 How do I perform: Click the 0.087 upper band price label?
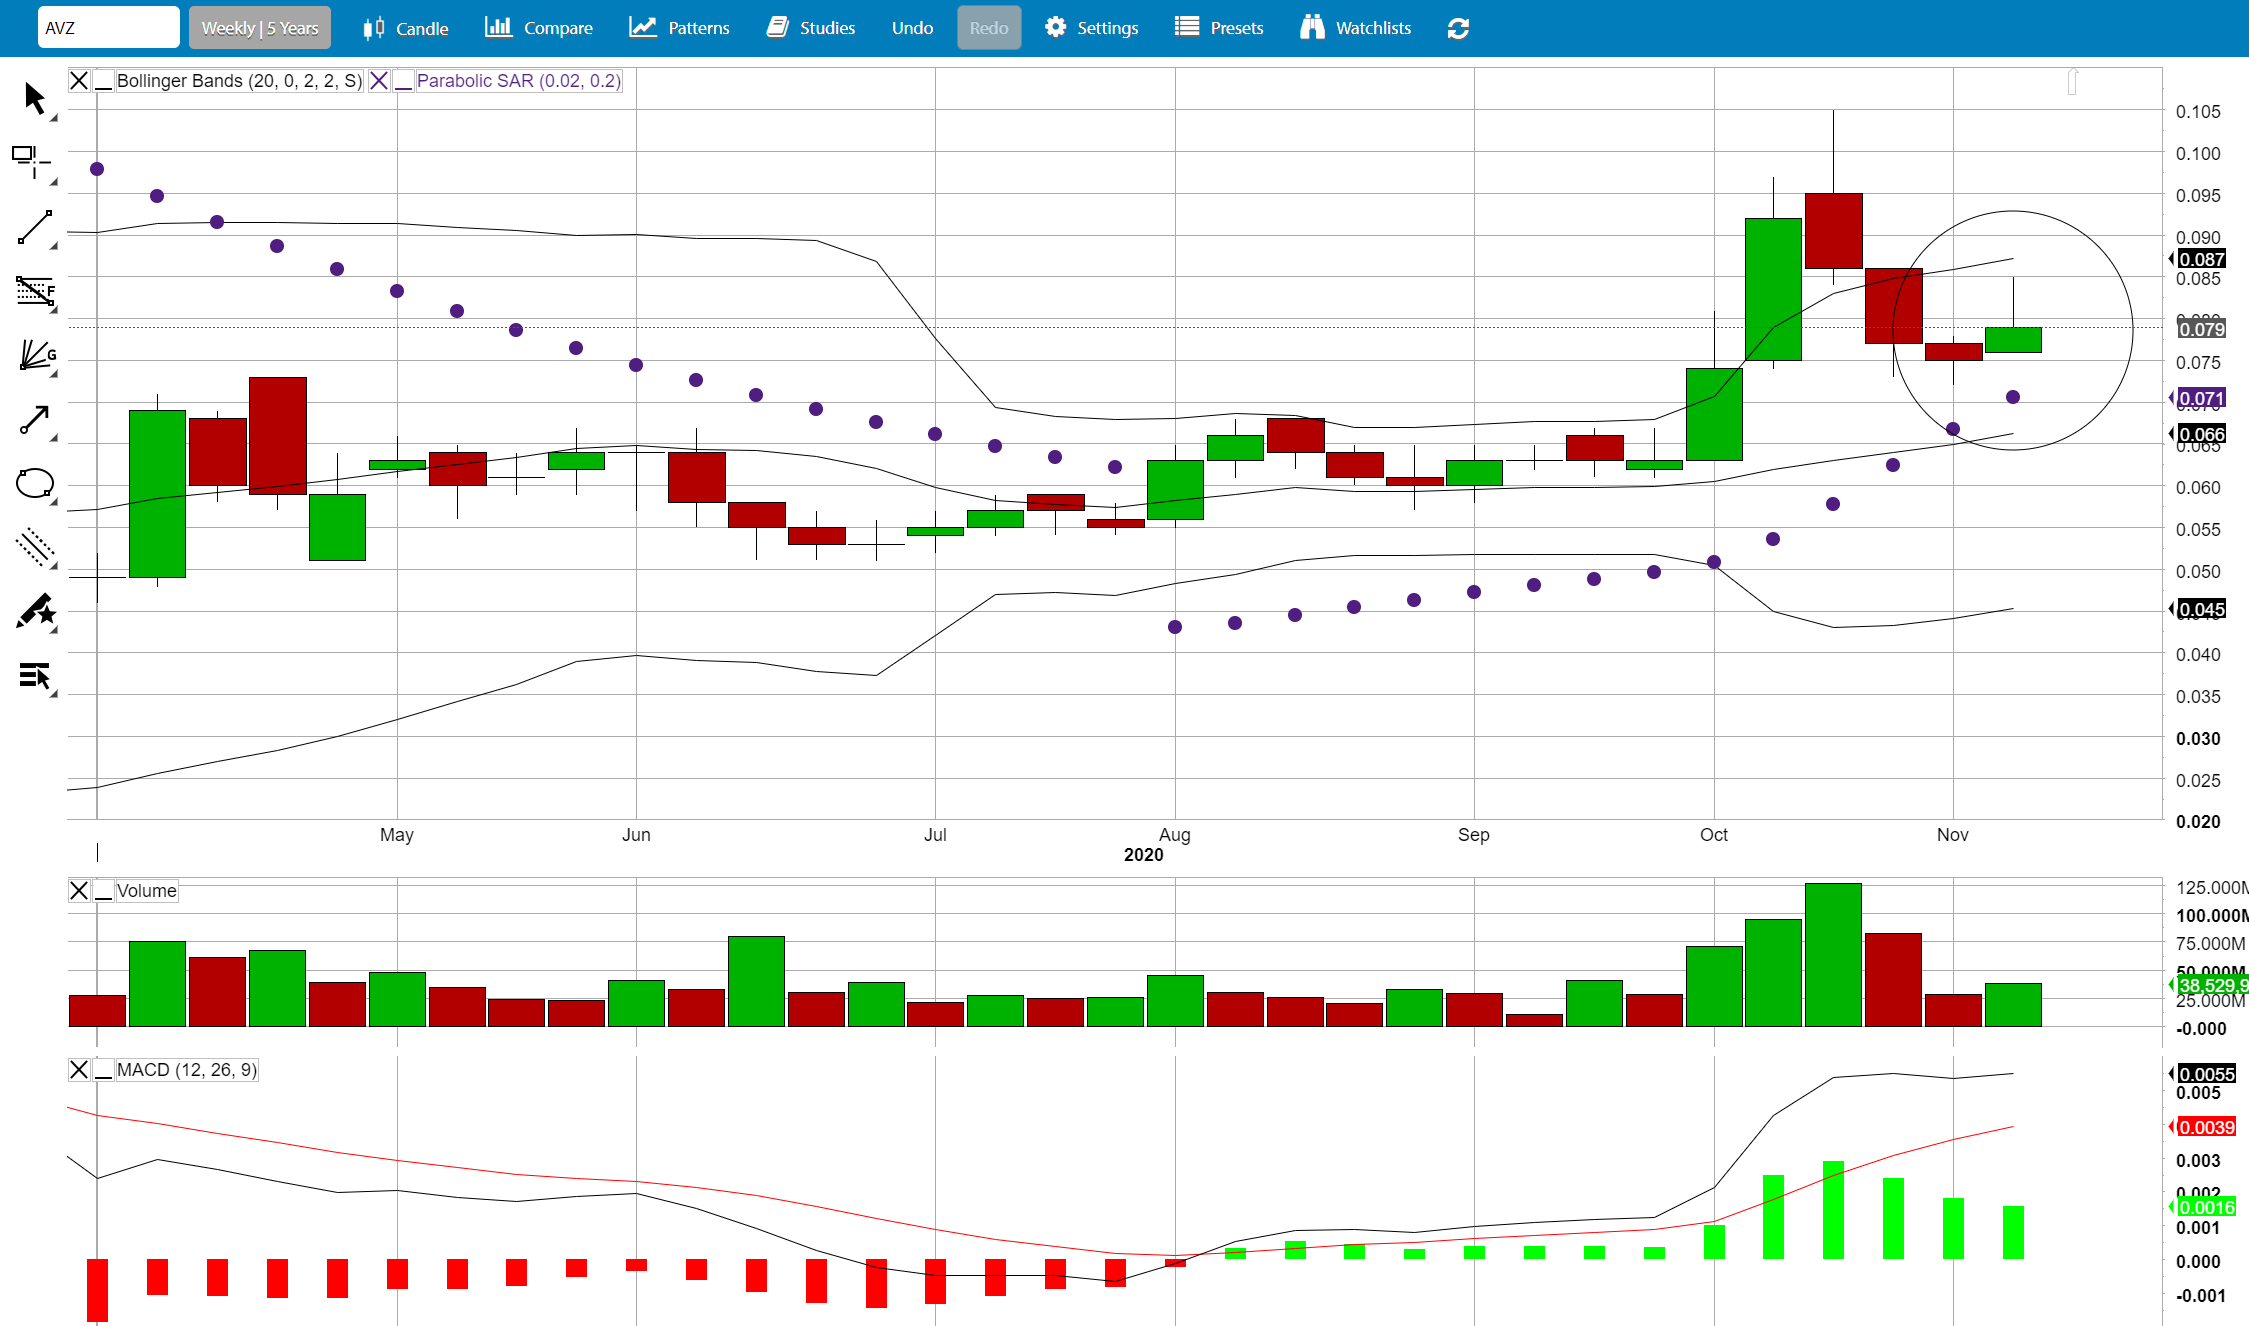2201,259
